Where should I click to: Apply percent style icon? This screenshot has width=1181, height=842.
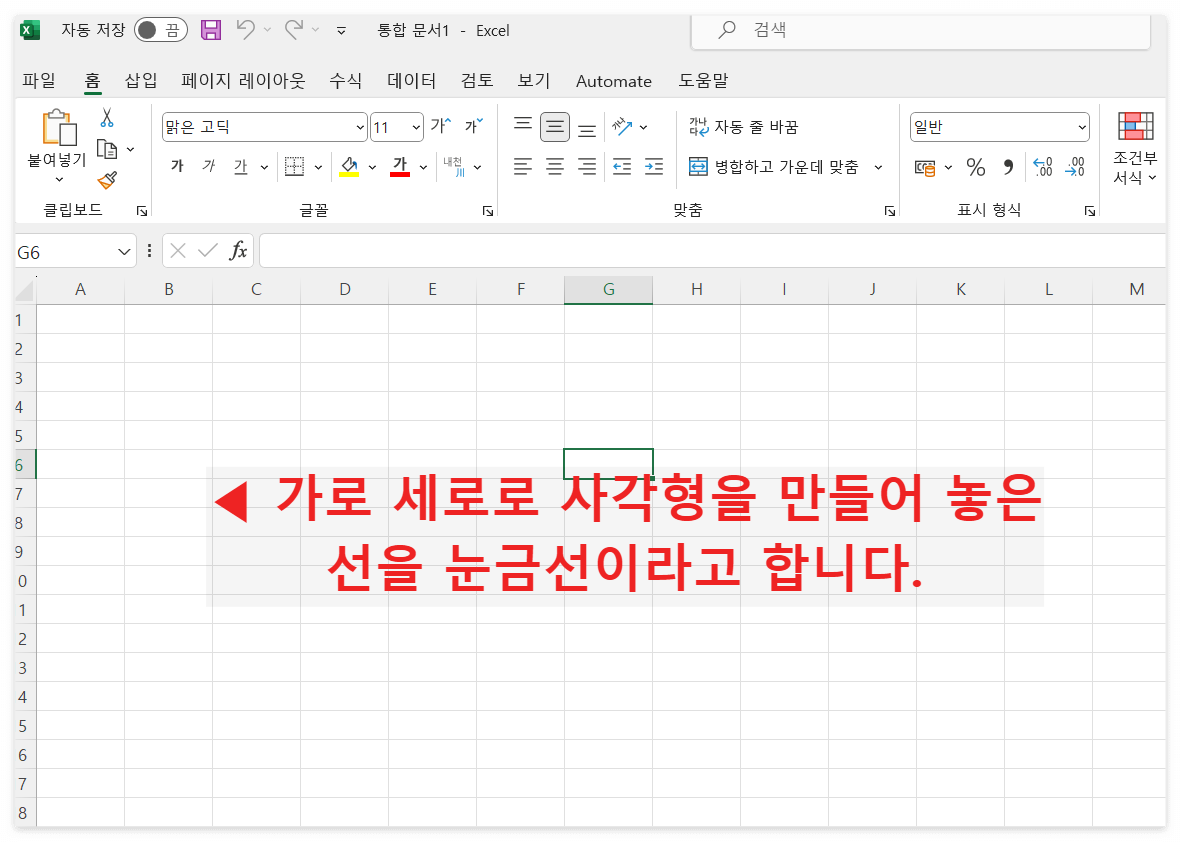[976, 167]
